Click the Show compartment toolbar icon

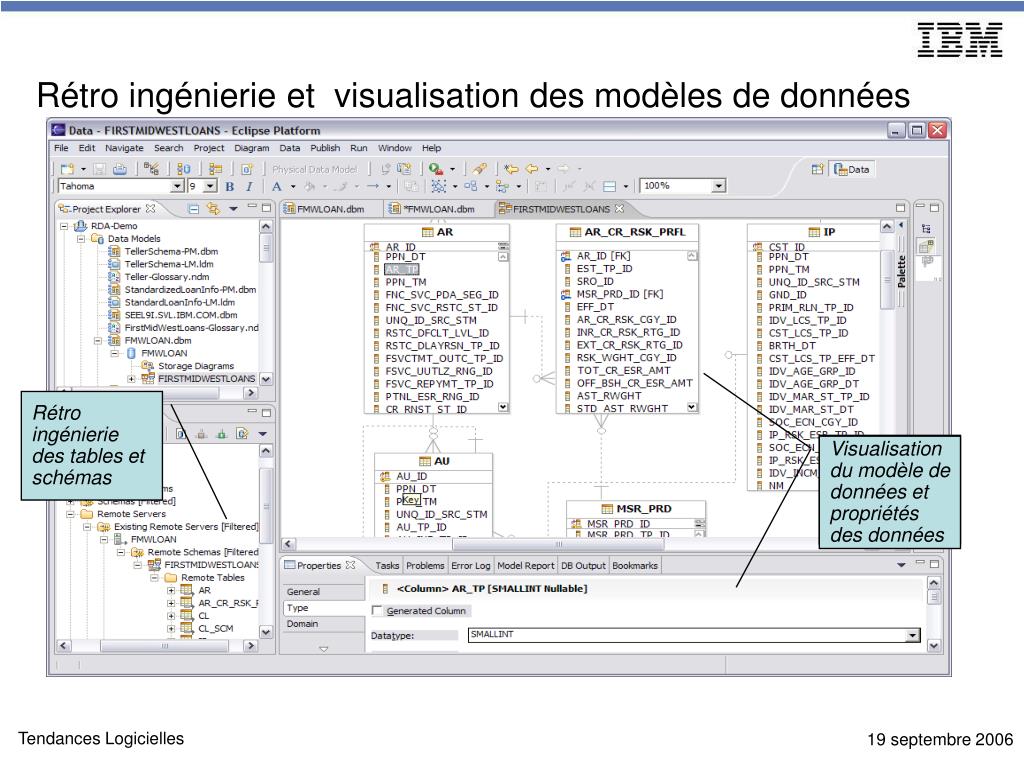pos(609,186)
